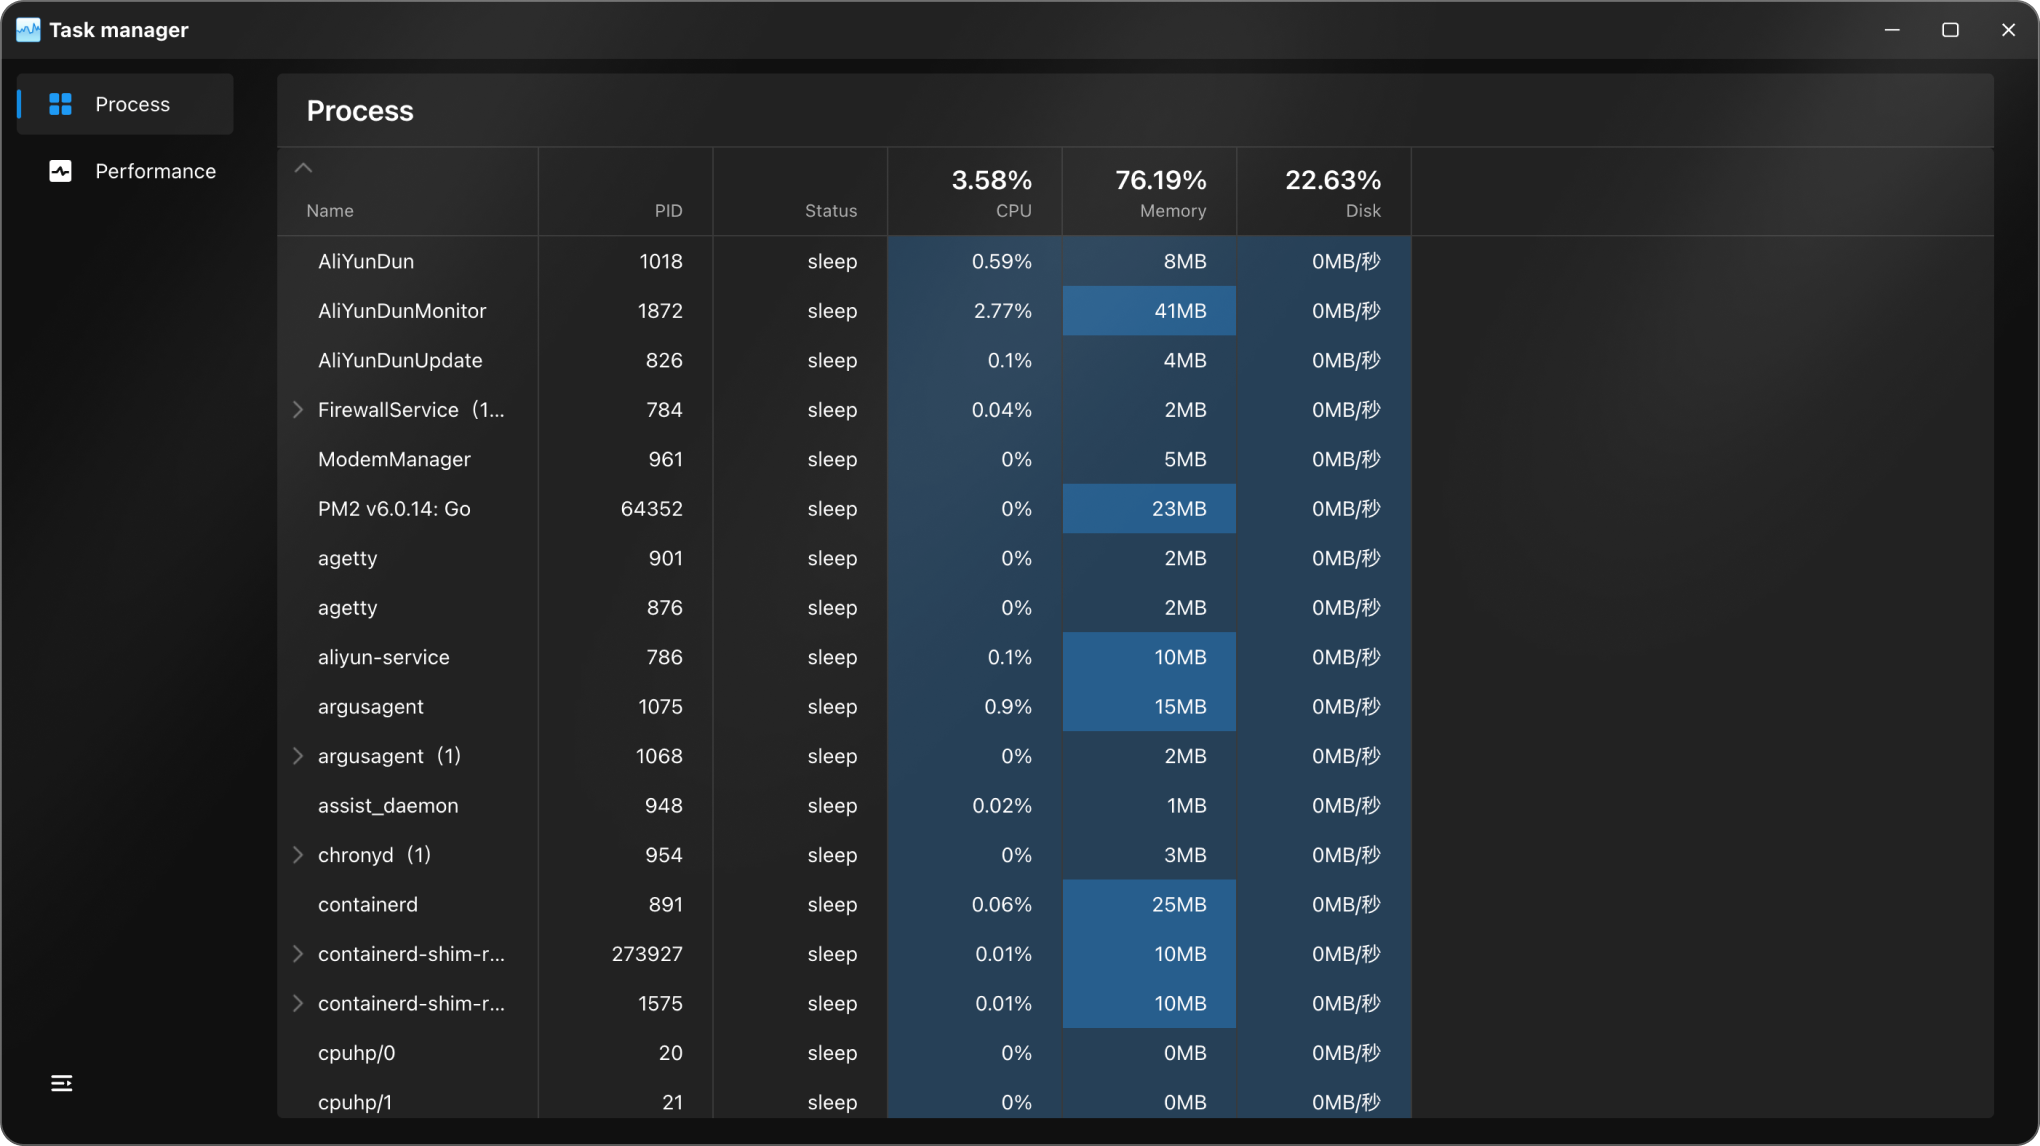Click the Status column header

coord(830,210)
